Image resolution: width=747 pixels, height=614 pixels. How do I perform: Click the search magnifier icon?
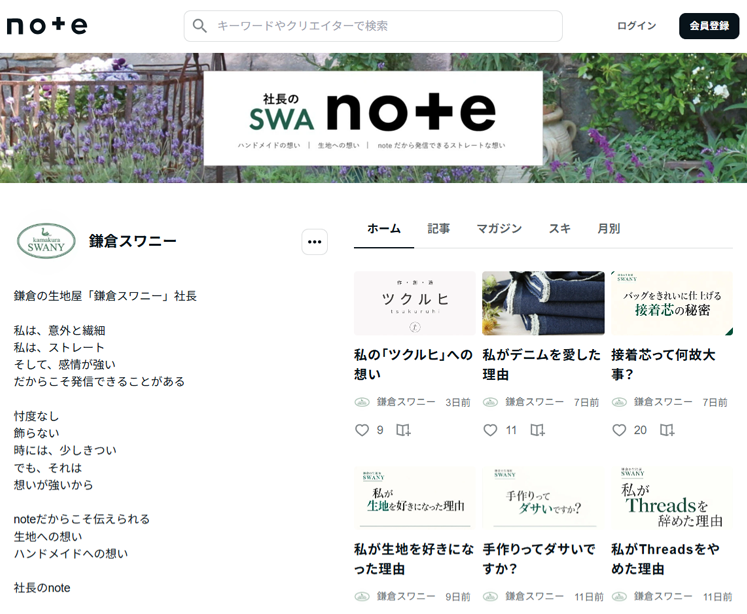[x=200, y=26]
